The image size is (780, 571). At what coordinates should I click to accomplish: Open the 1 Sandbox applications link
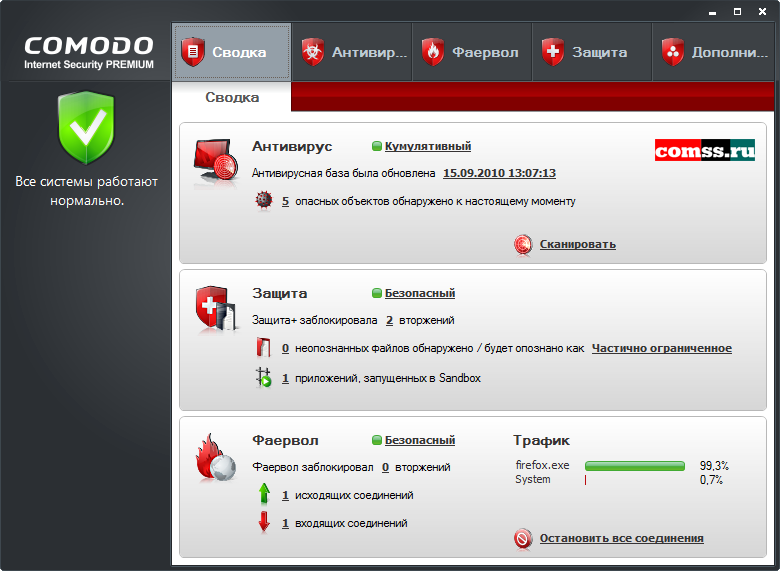click(286, 378)
